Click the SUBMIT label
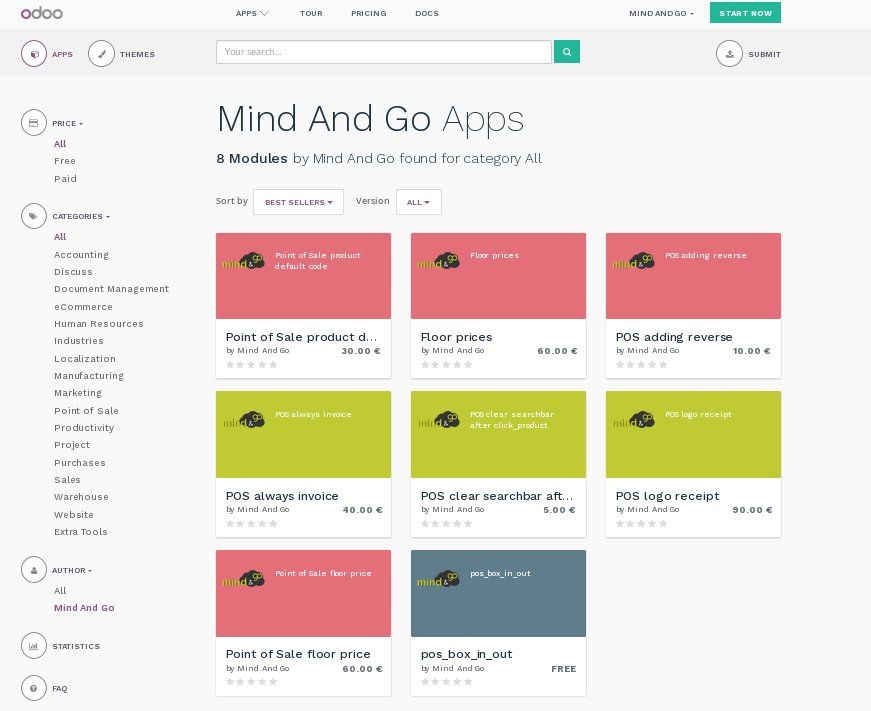The image size is (871, 711). [x=764, y=54]
